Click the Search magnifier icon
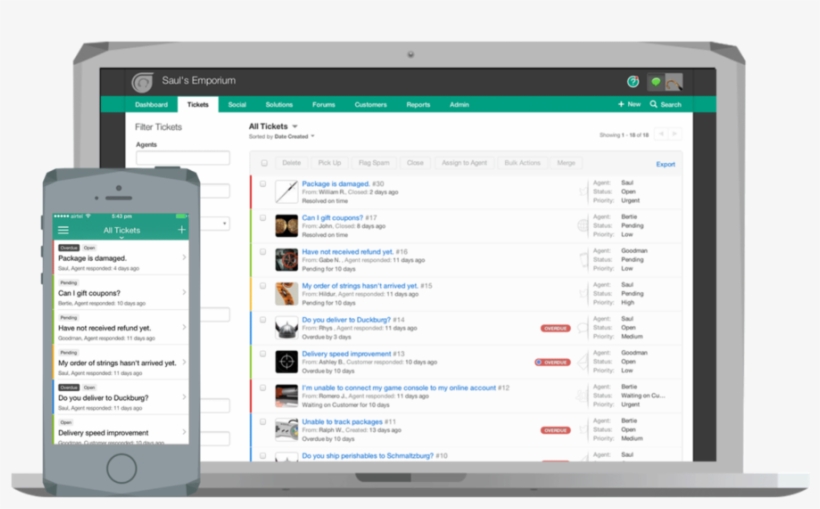This screenshot has width=820, height=509. click(x=654, y=104)
